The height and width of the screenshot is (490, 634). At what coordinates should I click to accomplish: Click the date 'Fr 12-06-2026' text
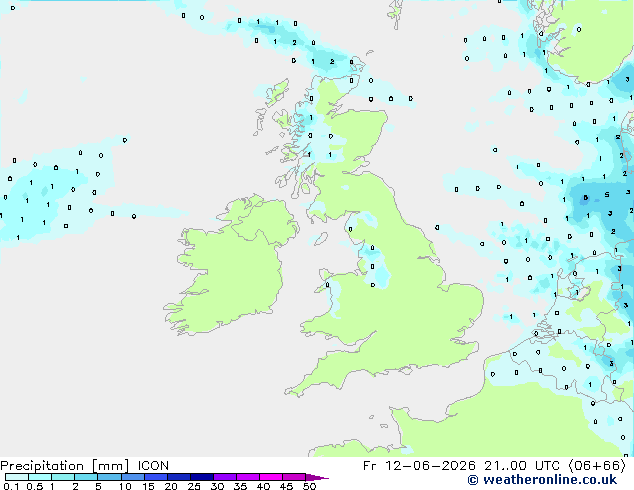click(419, 466)
